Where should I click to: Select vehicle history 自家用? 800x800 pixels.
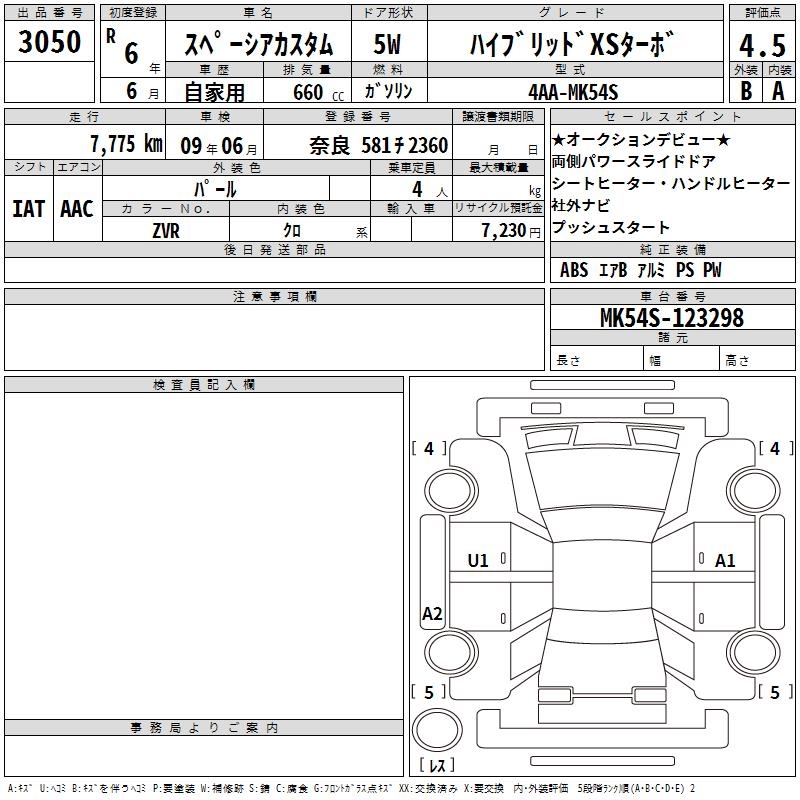click(x=214, y=92)
